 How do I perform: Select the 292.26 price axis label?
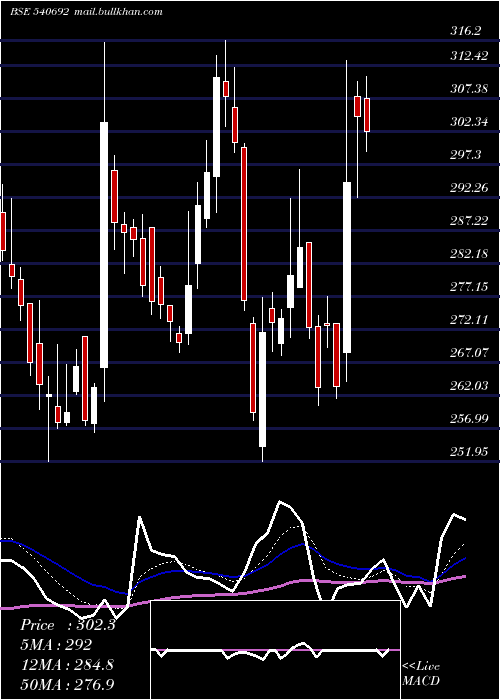click(469, 188)
